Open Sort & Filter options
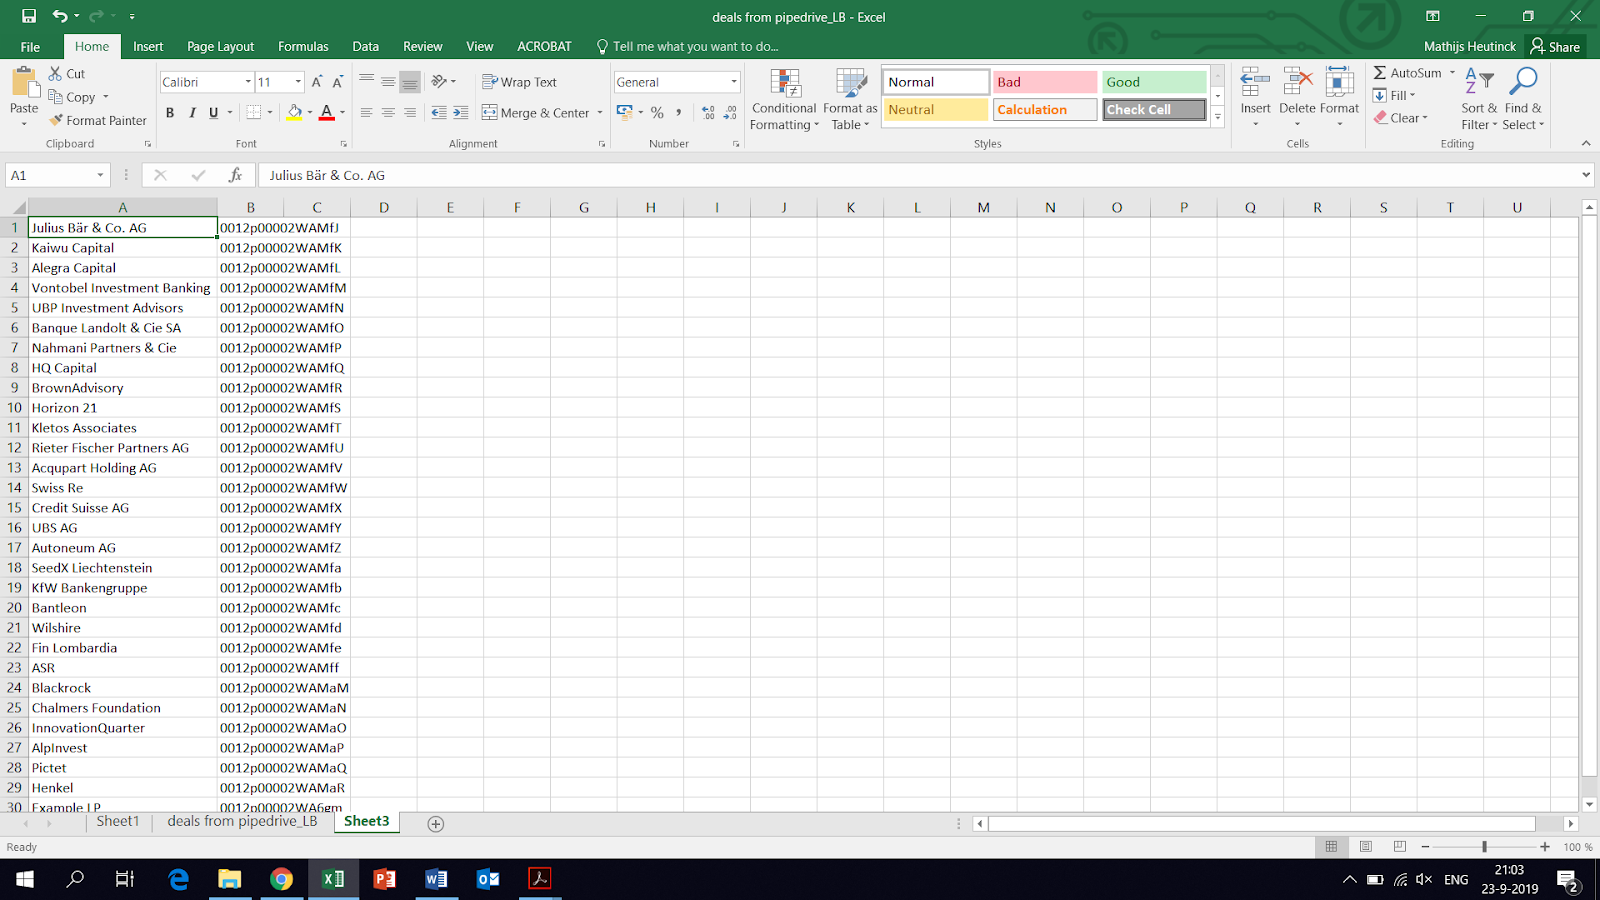Screen dimensions: 1600x900 click(1479, 99)
